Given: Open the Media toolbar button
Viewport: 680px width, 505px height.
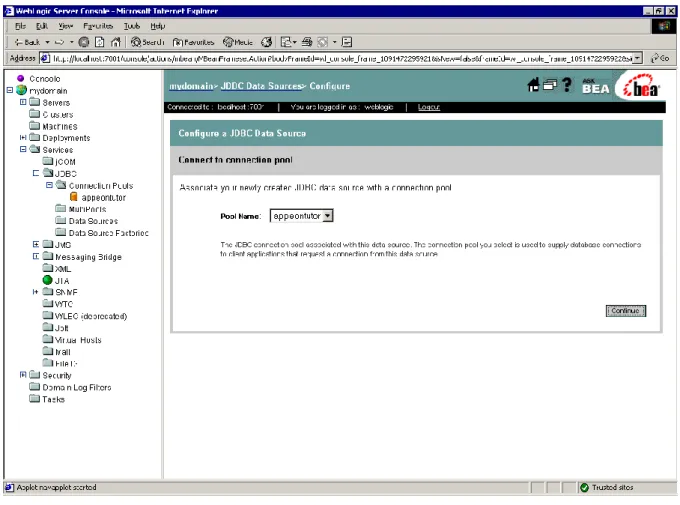Looking at the screenshot, I should 238,42.
